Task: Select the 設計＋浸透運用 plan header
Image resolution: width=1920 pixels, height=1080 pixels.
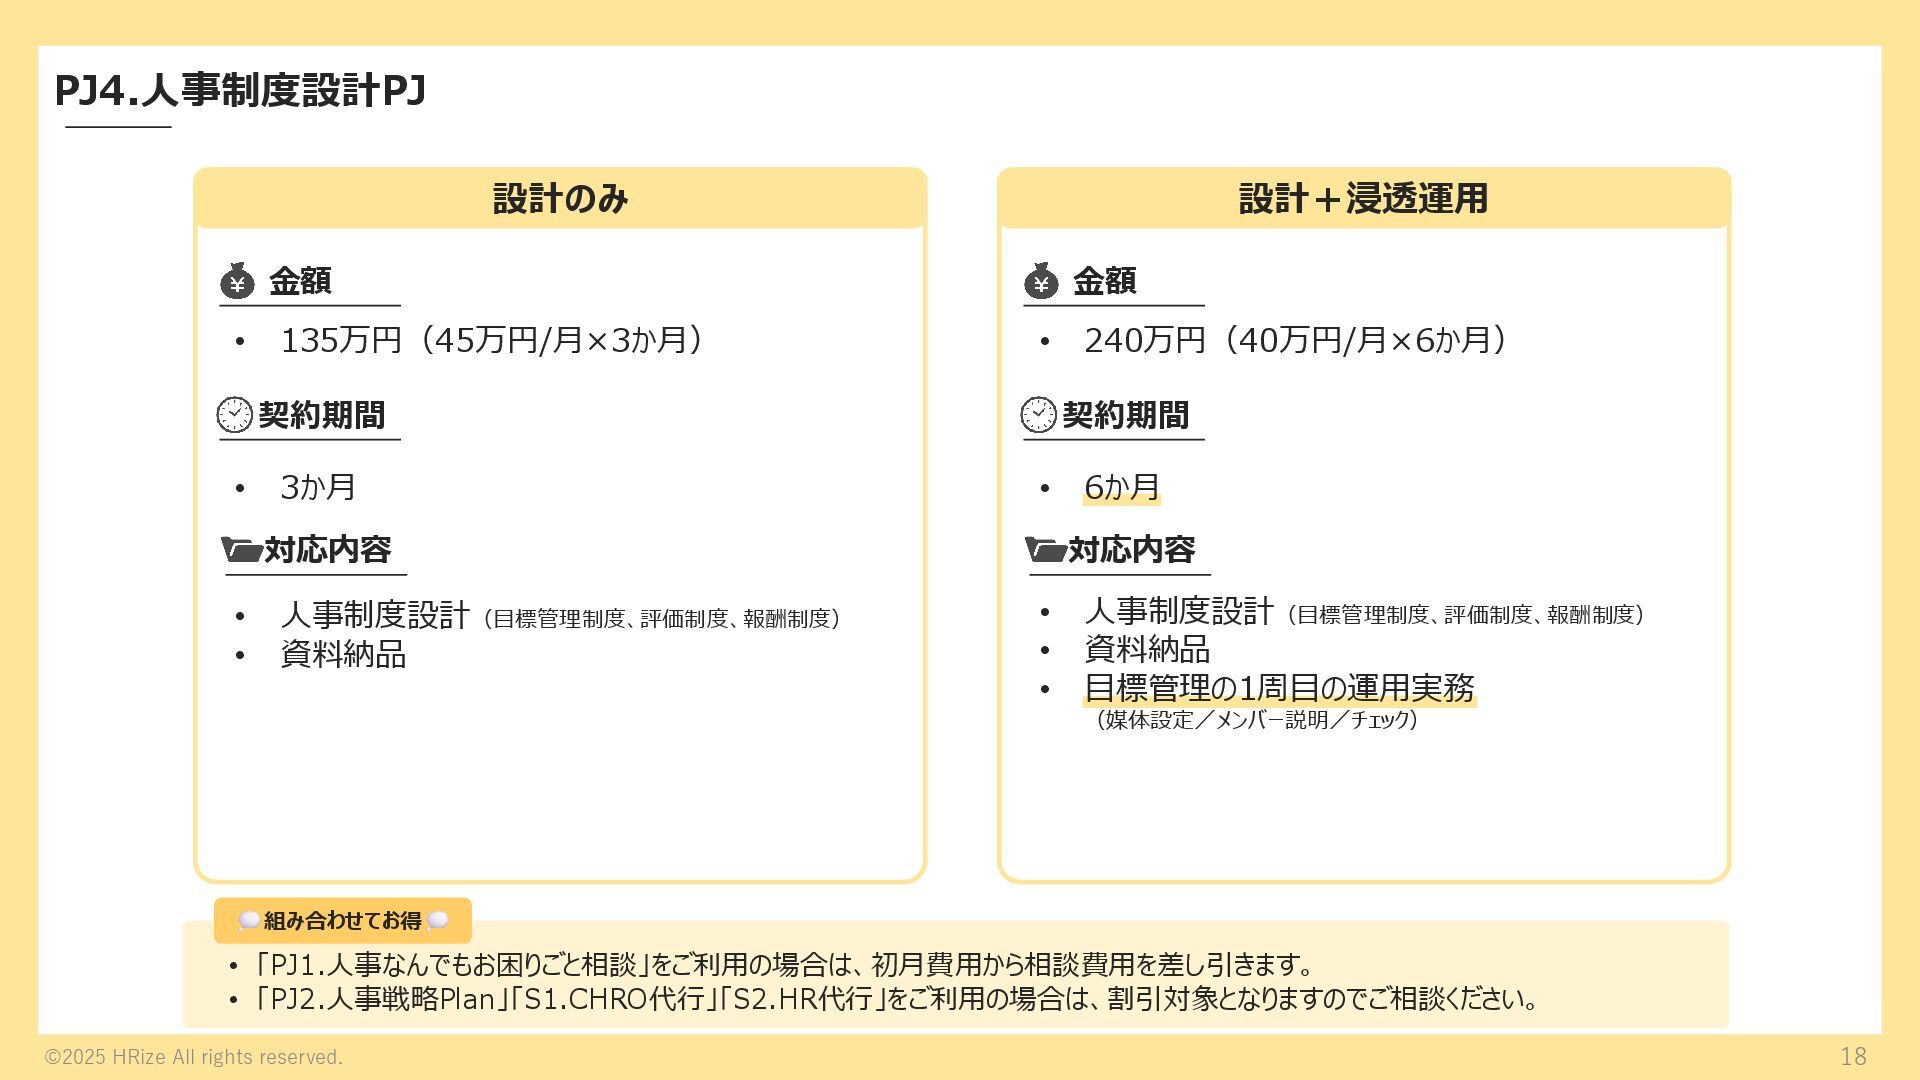Action: coord(1363,198)
